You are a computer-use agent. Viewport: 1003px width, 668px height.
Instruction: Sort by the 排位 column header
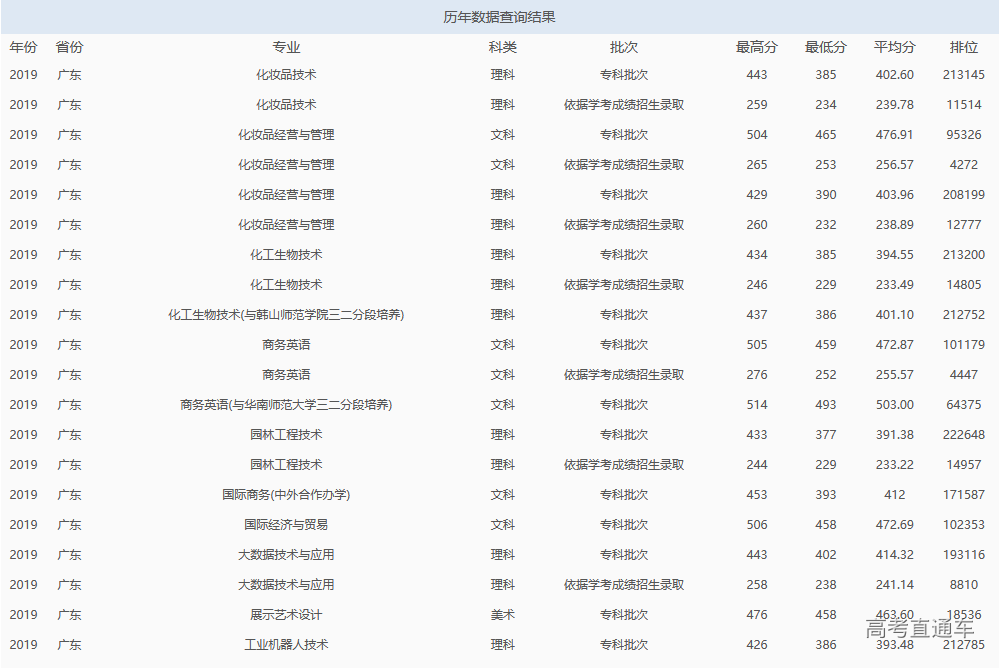coord(964,45)
